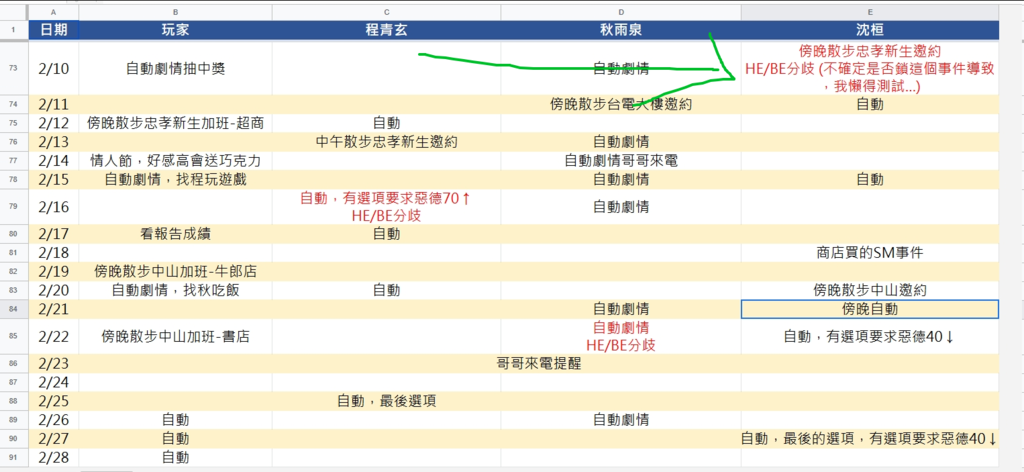1024x472 pixels.
Task: Click the 秋雨泉 header cell
Action: [621, 29]
